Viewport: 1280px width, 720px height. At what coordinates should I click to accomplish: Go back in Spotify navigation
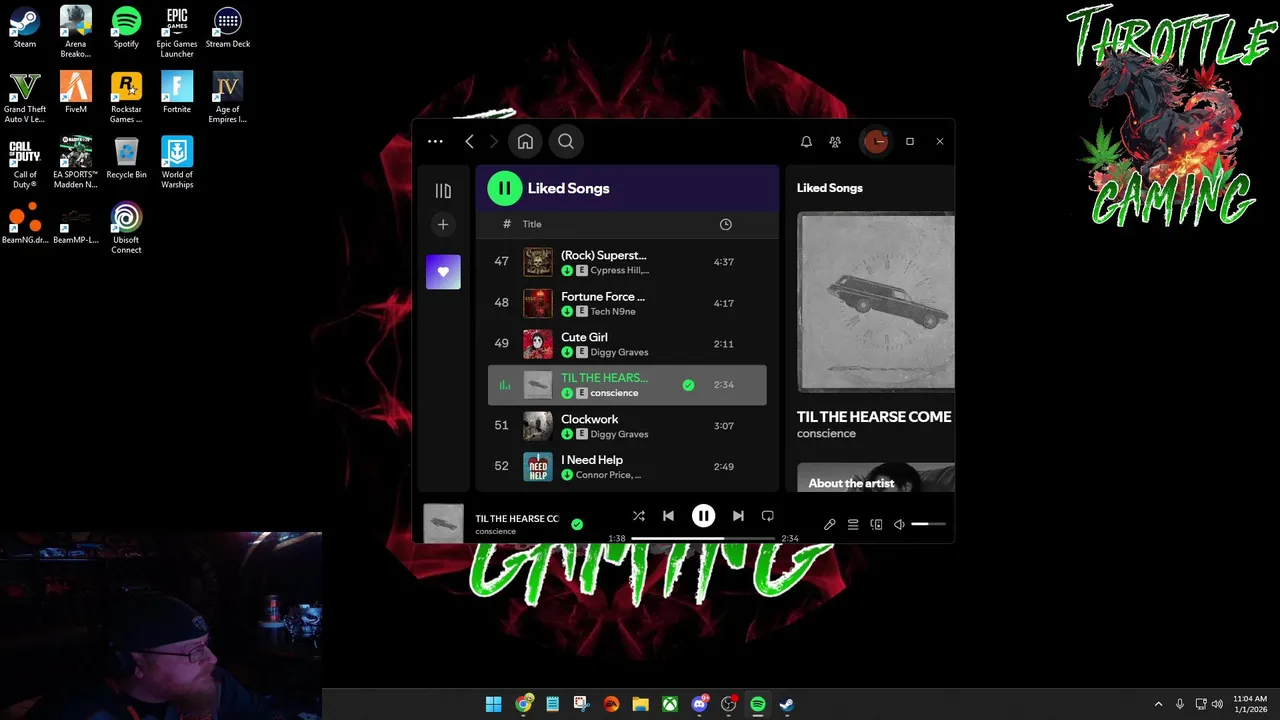pos(469,141)
